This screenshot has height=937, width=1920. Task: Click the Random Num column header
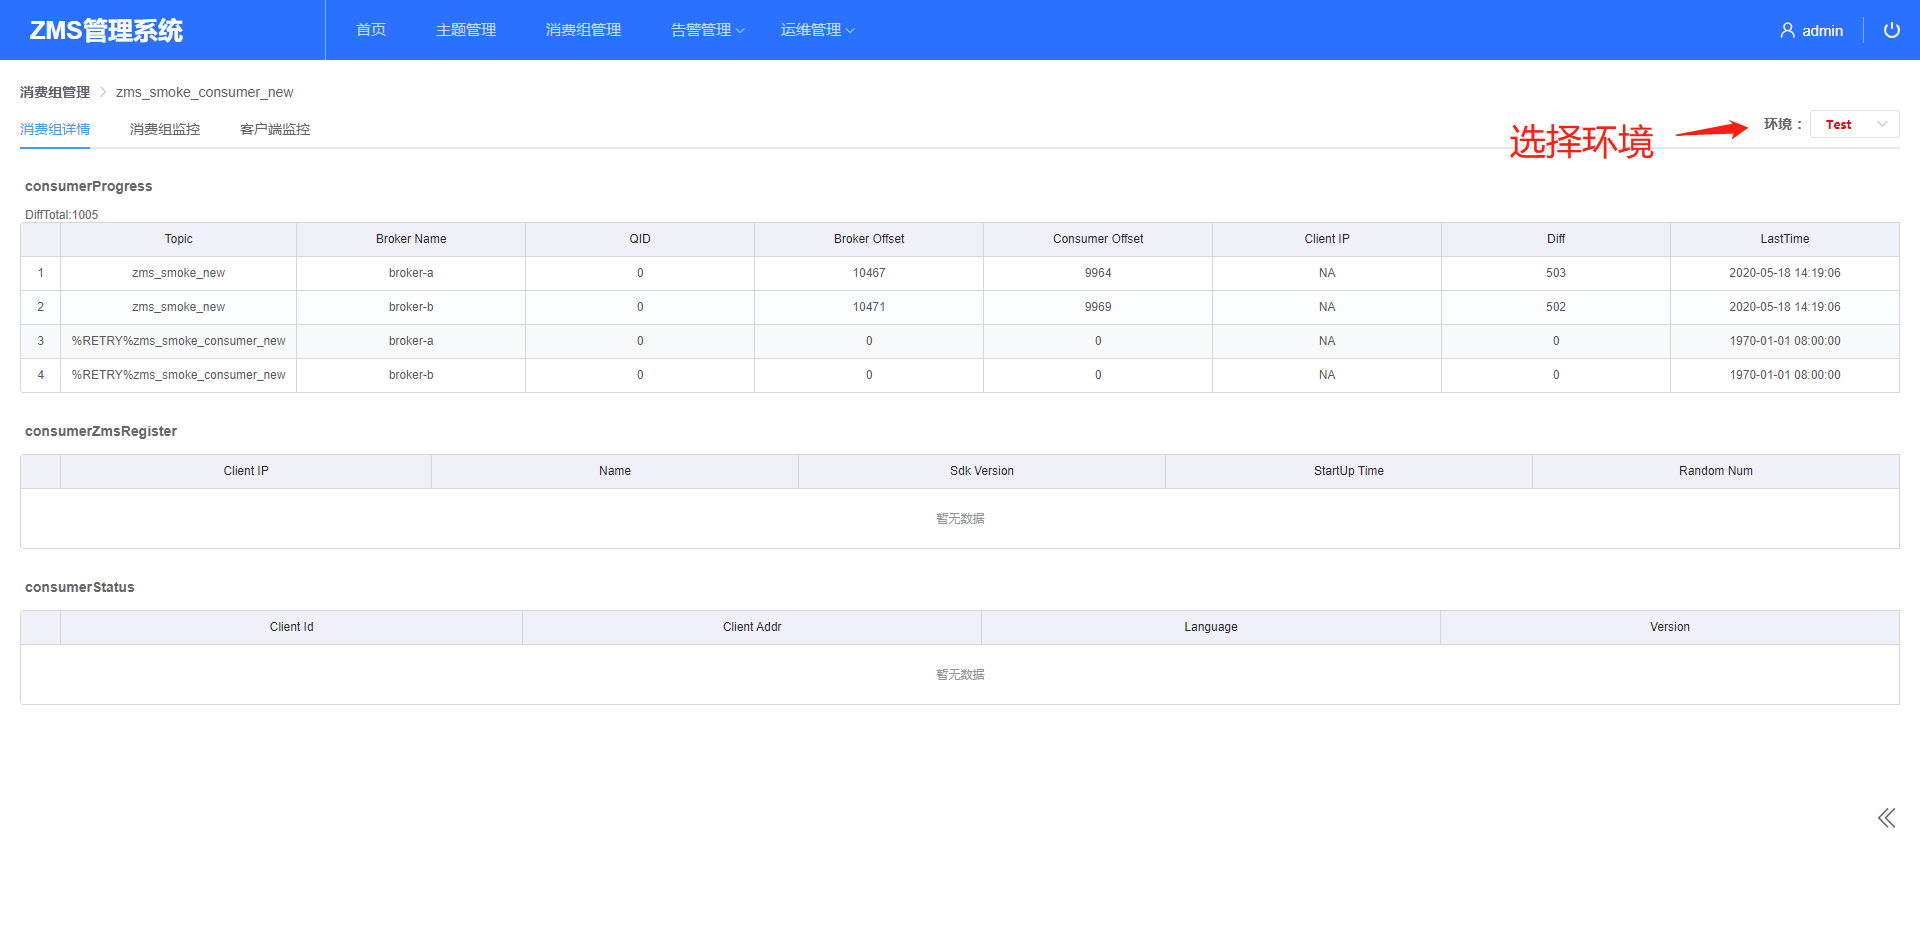1716,471
